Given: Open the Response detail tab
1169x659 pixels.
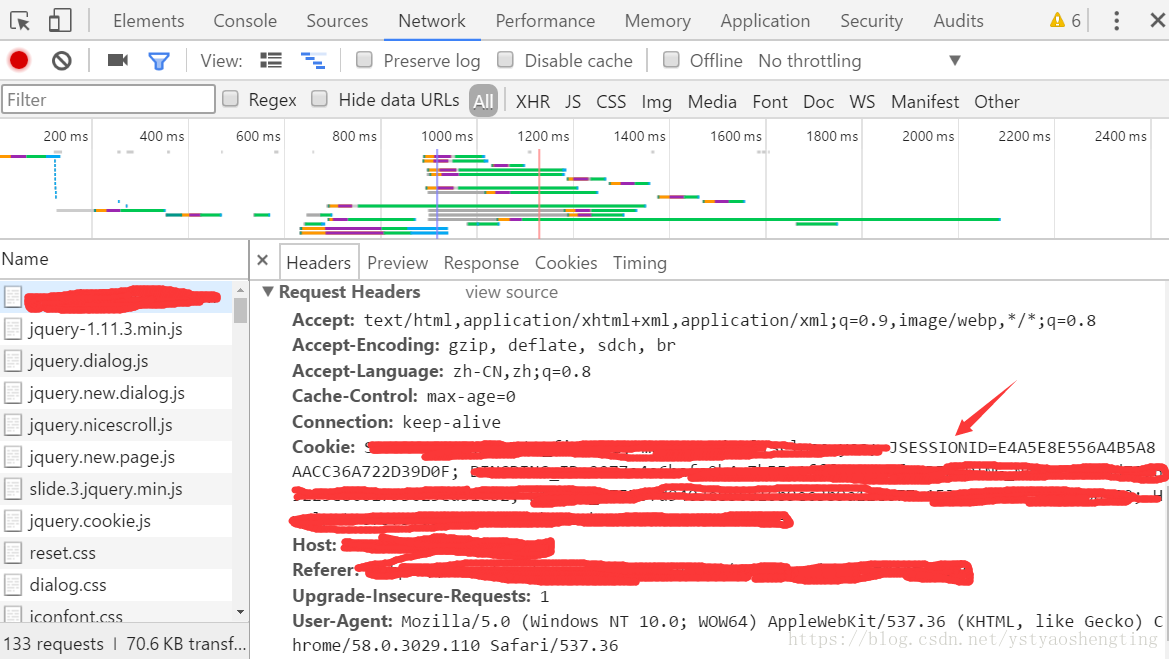Looking at the screenshot, I should coord(481,263).
